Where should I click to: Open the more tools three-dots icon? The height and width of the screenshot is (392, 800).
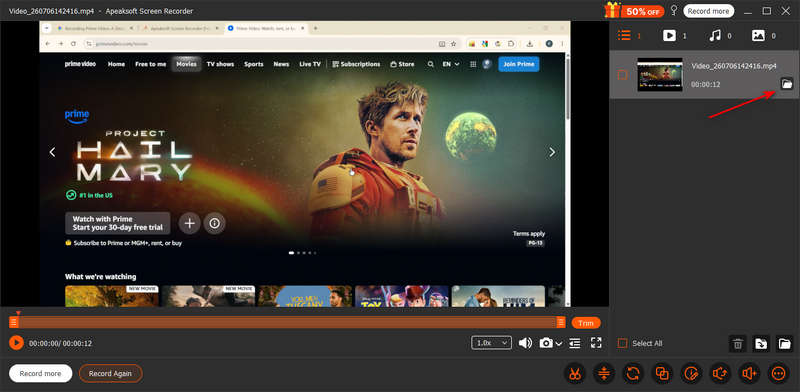click(779, 374)
